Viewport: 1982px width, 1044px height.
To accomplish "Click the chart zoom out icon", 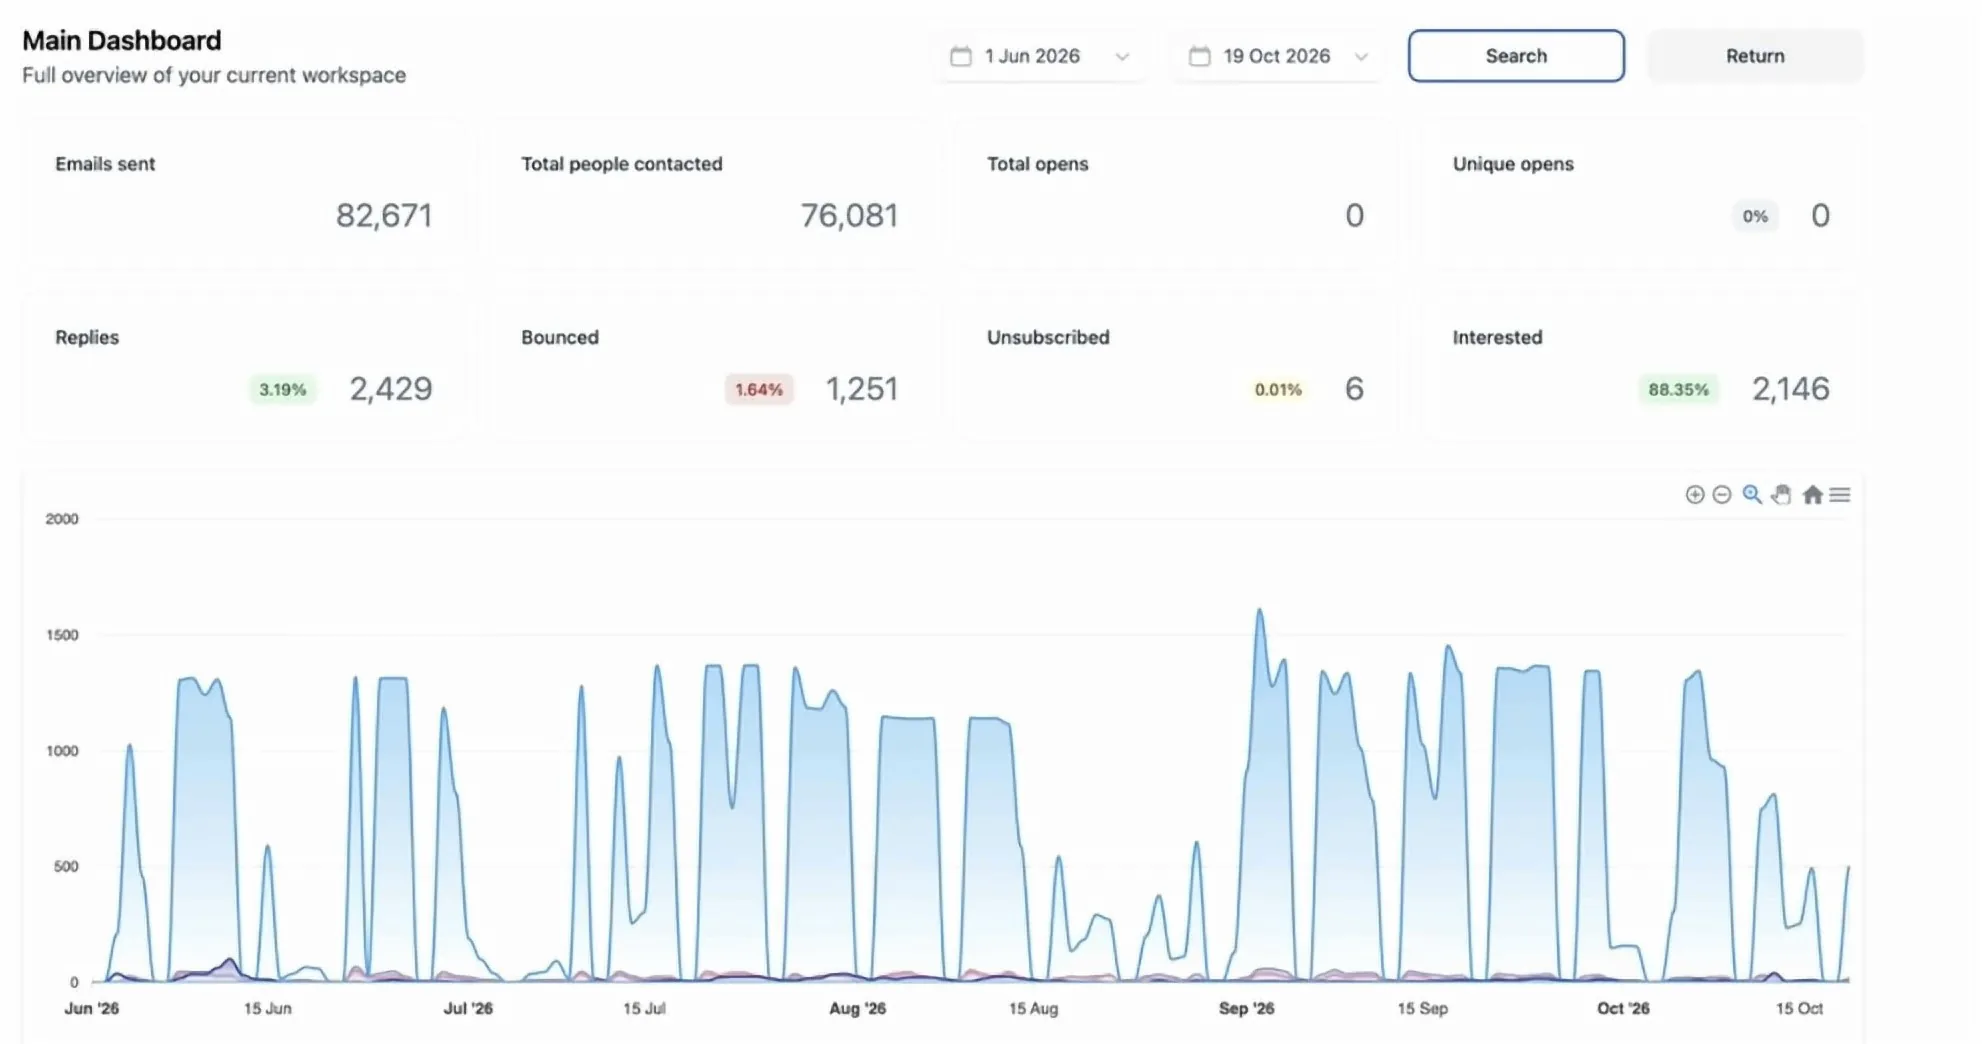I will coord(1721,494).
